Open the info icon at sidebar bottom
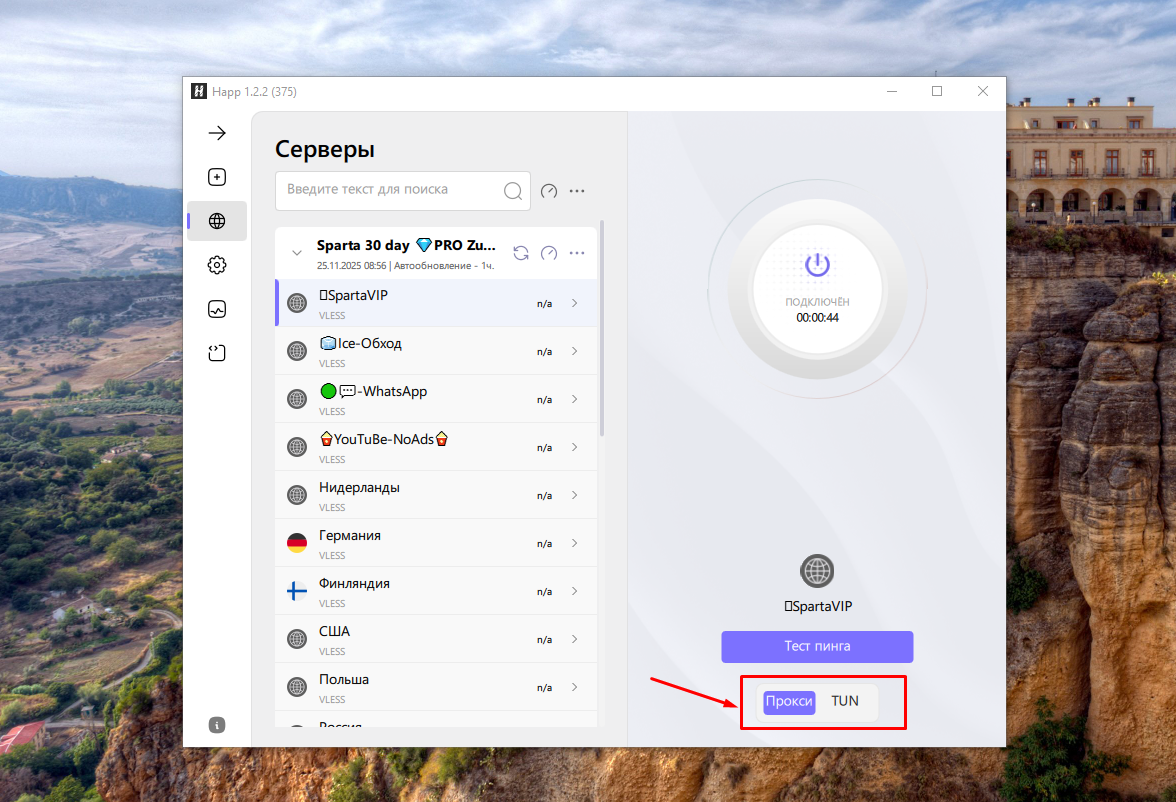The width and height of the screenshot is (1176, 802). tap(217, 725)
